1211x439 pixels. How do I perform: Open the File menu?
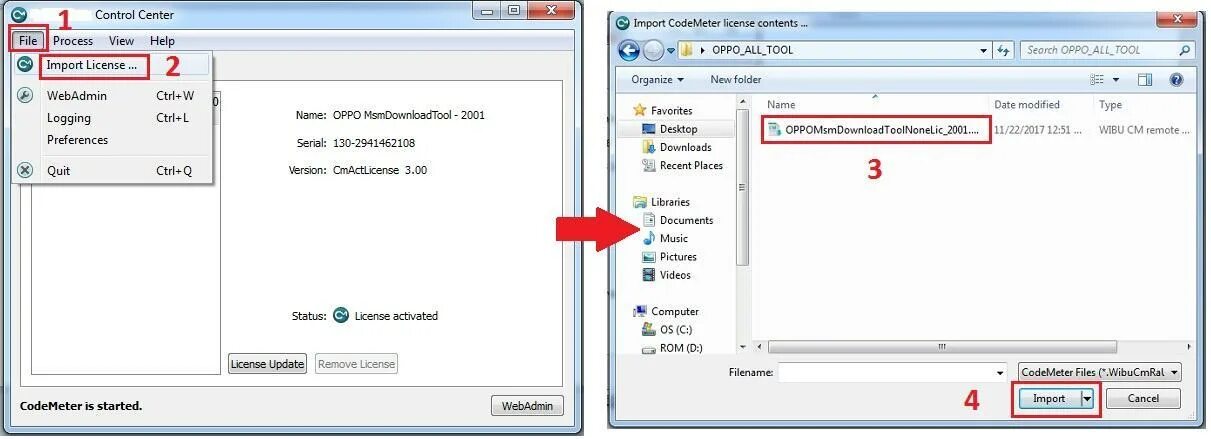[x=28, y=41]
